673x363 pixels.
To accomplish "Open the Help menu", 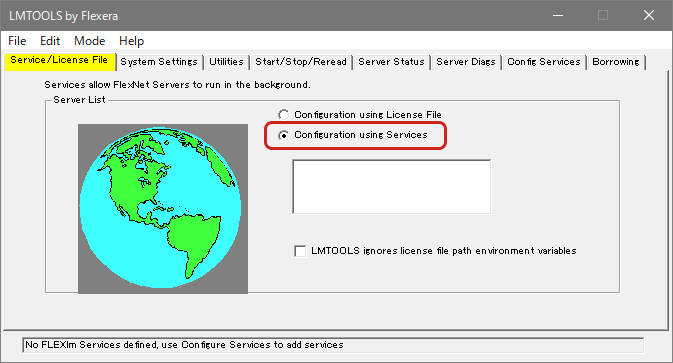I will [131, 41].
